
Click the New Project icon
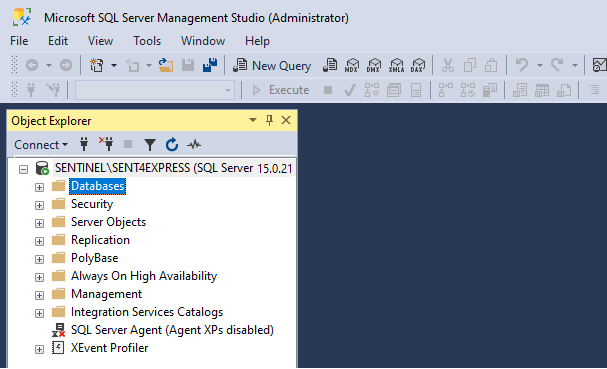[96, 65]
